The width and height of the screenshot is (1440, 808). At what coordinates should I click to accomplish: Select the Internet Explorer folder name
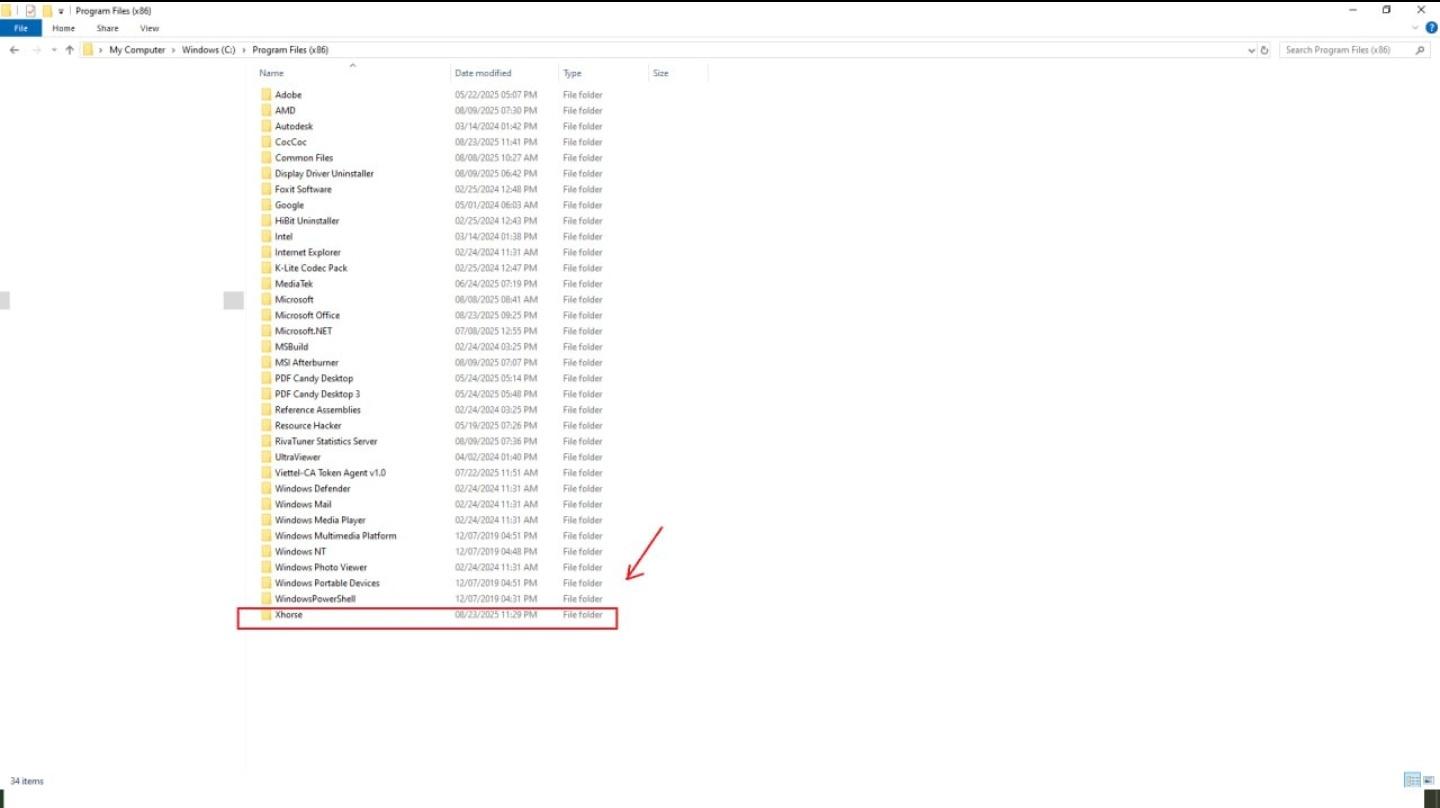click(308, 253)
